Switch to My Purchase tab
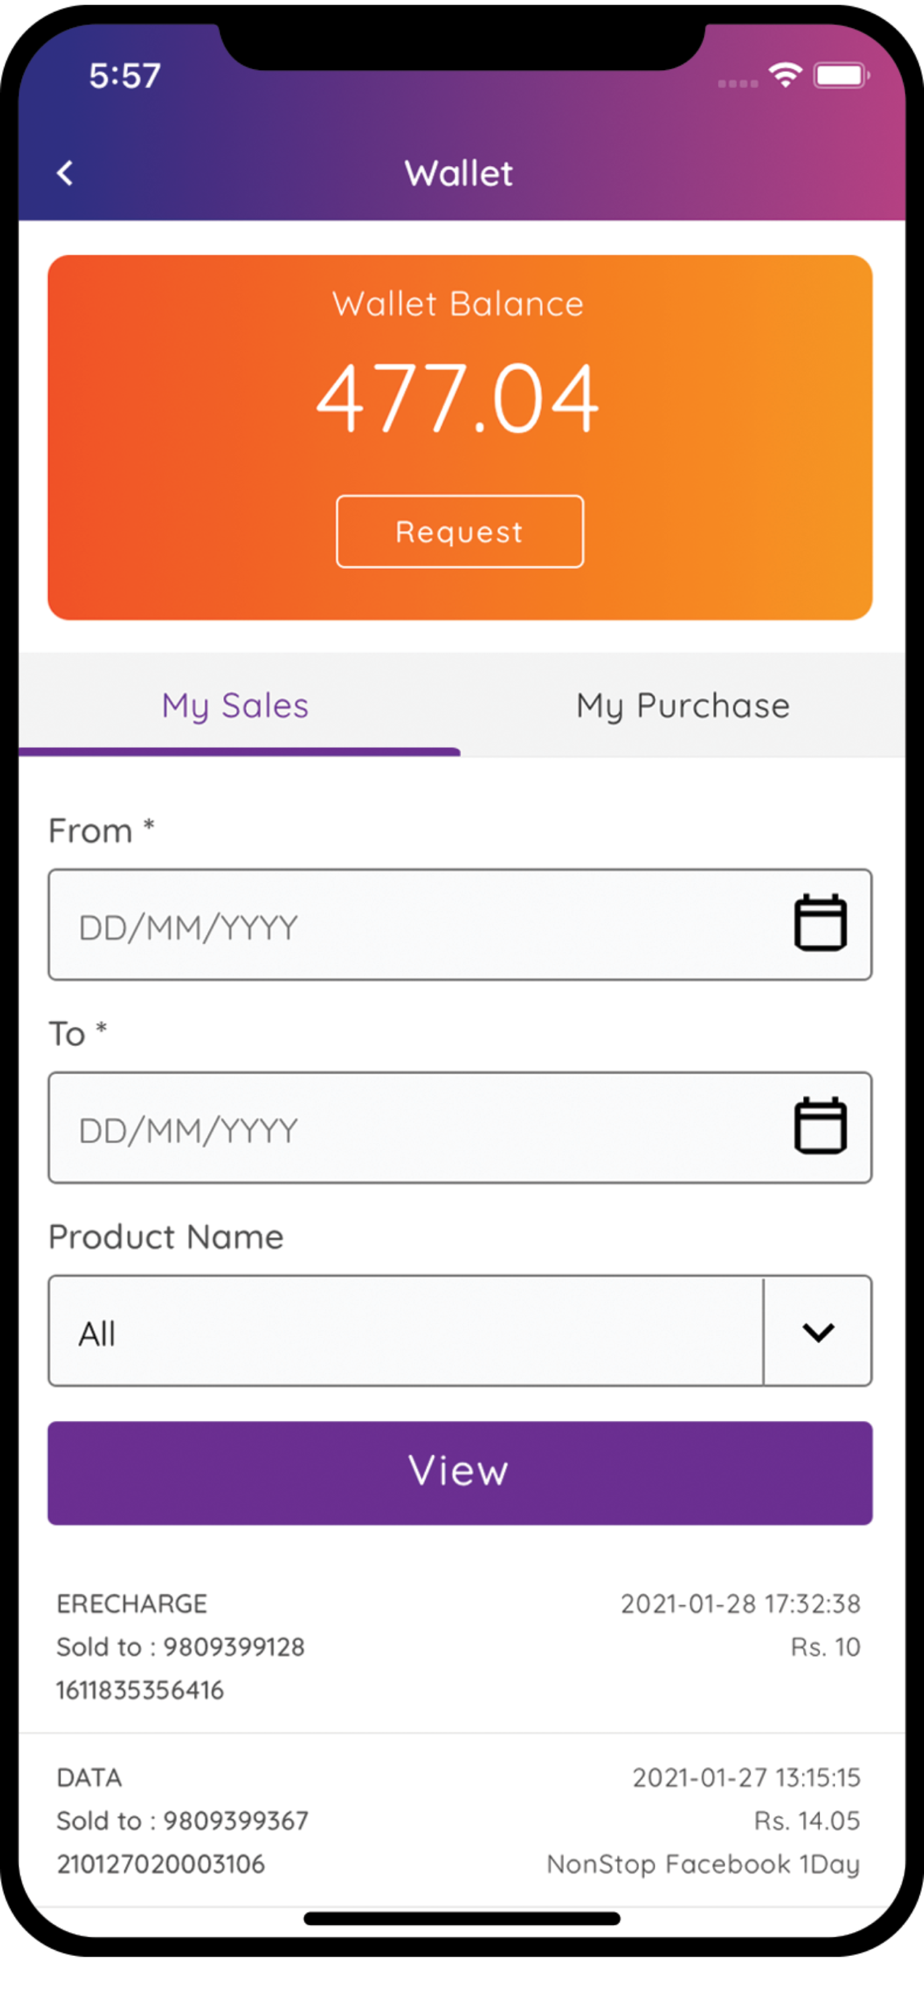Viewport: 924px width, 2000px height. click(x=683, y=705)
